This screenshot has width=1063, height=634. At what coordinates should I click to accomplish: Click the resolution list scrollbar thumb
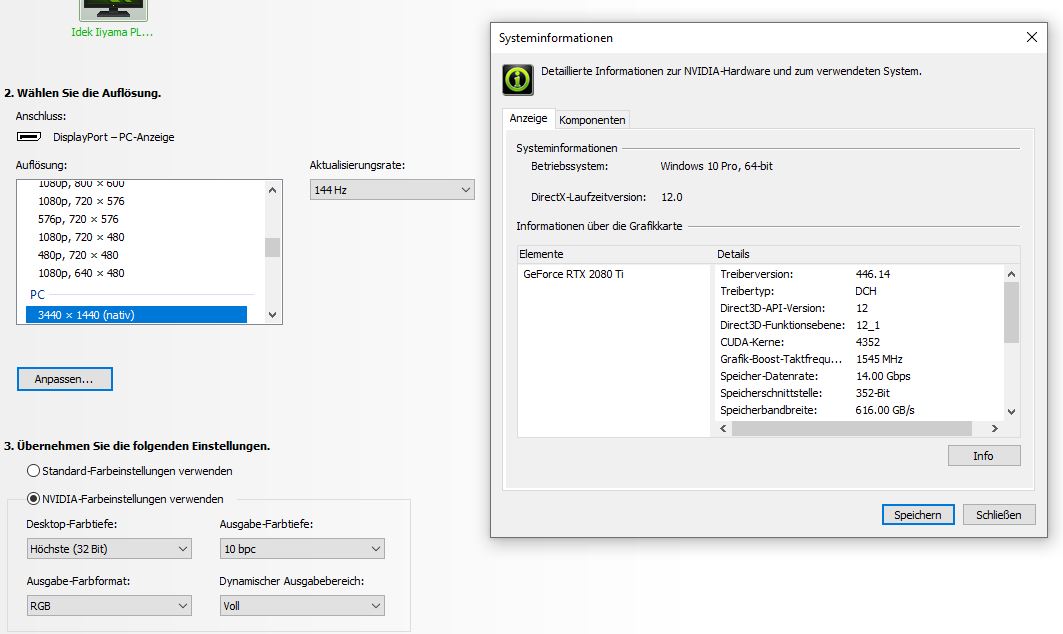pyautogui.click(x=273, y=247)
